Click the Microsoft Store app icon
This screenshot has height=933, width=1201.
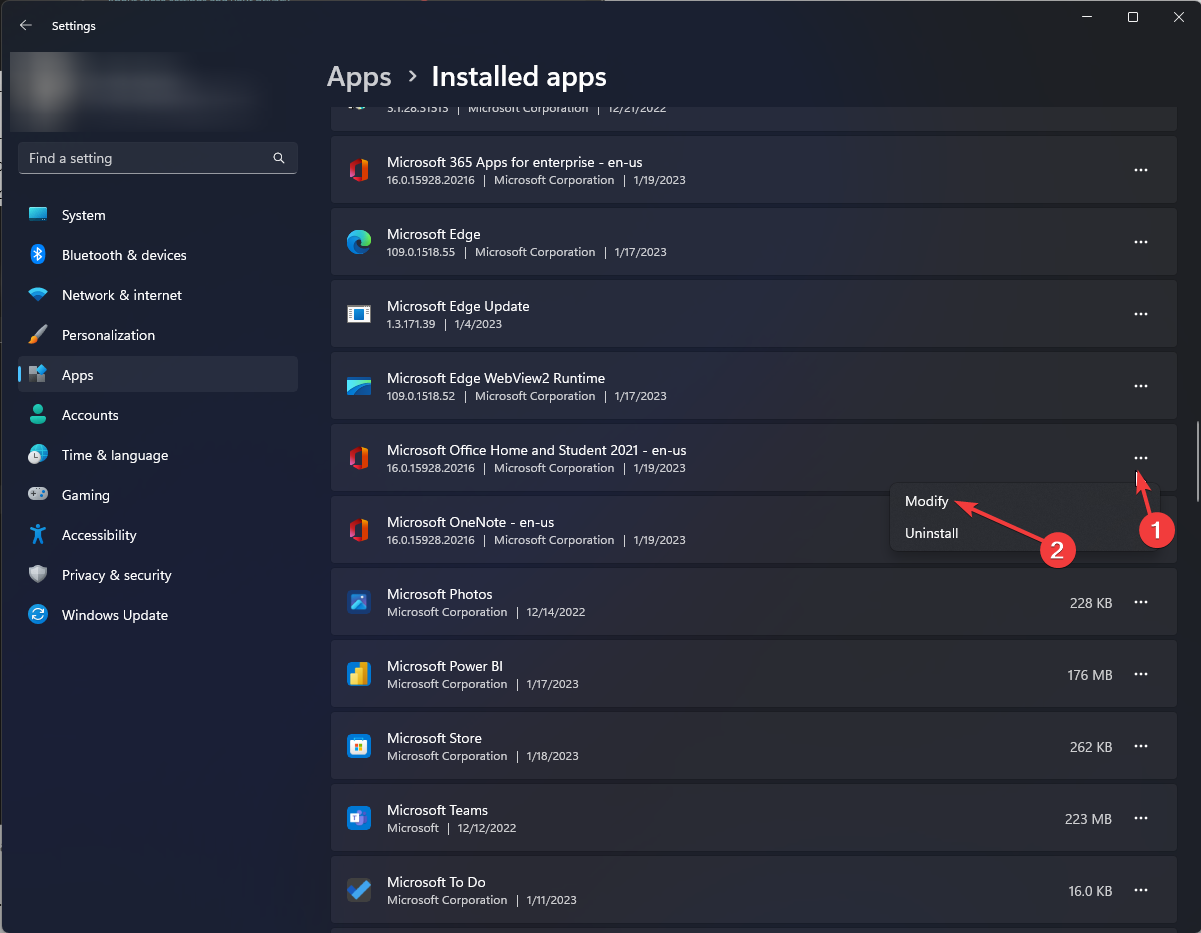pyautogui.click(x=358, y=747)
